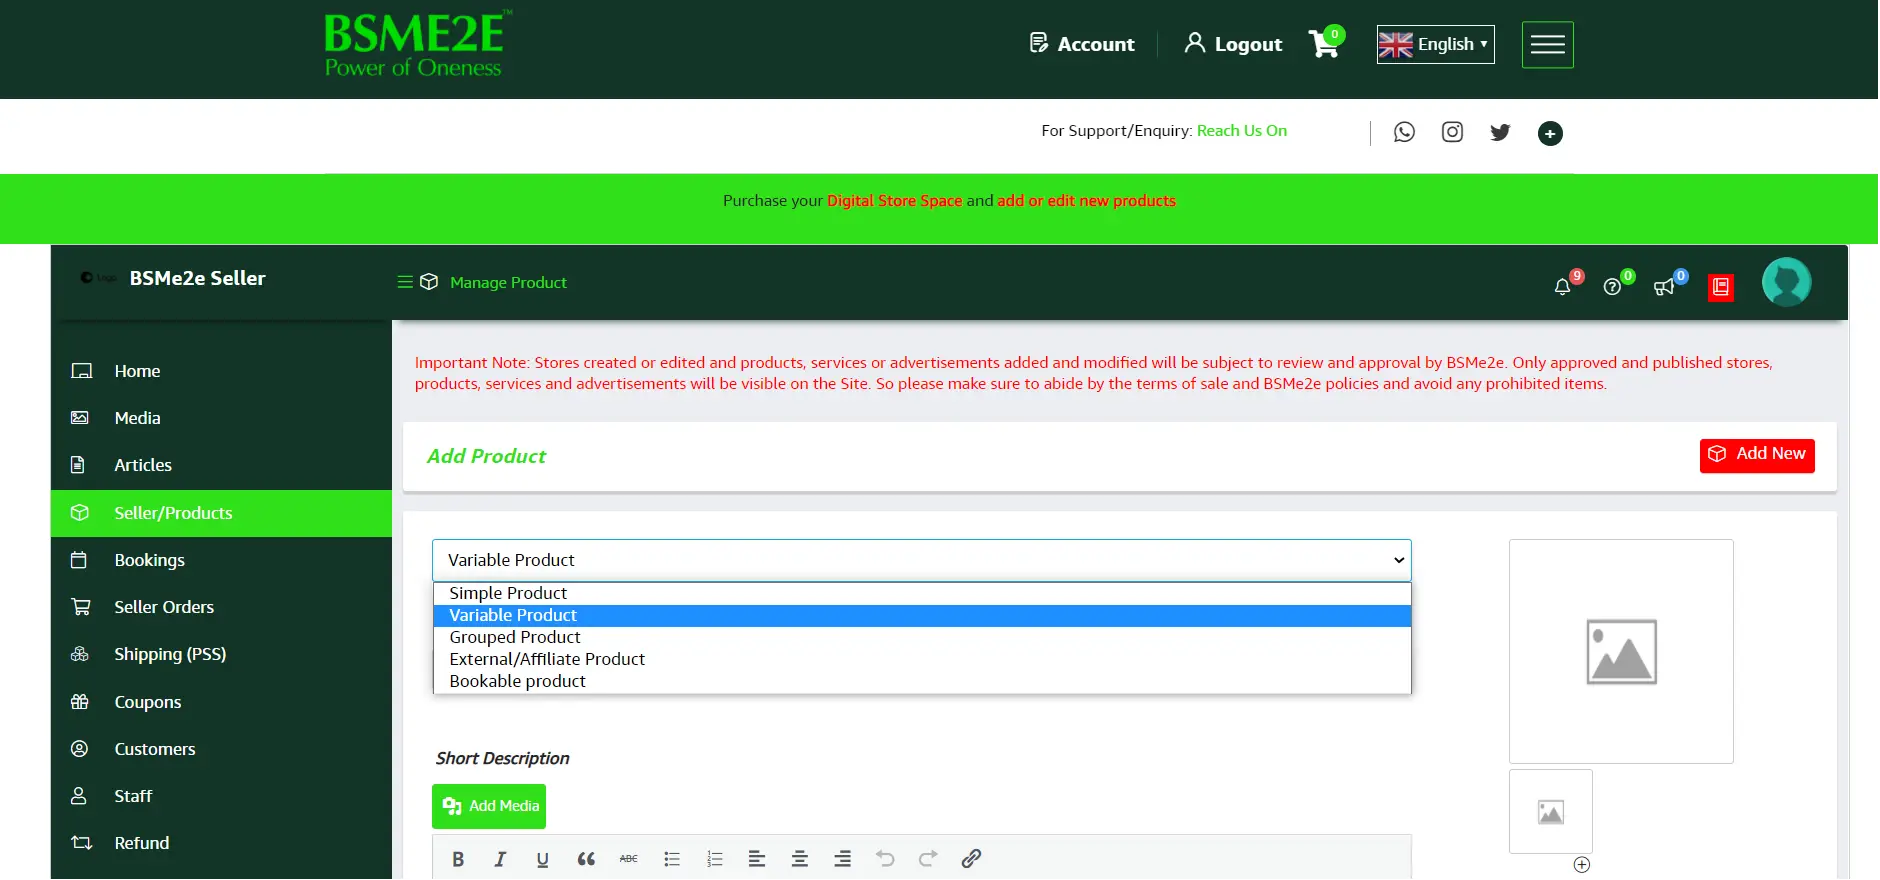Viewport: 1880px width, 880px height.
Task: Open the Account link
Action: (1082, 44)
